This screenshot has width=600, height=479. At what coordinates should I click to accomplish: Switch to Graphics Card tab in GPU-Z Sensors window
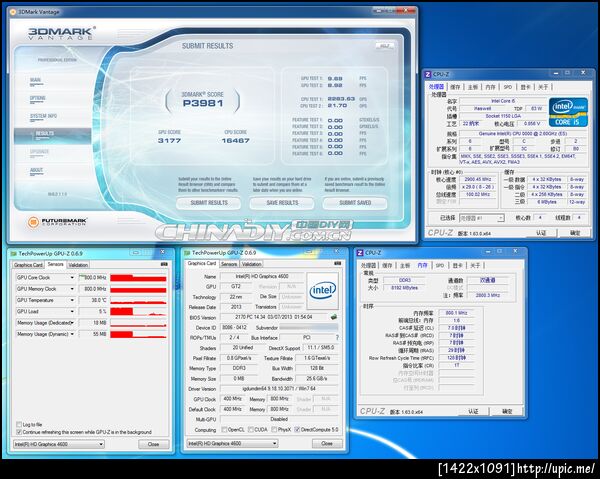(x=28, y=265)
